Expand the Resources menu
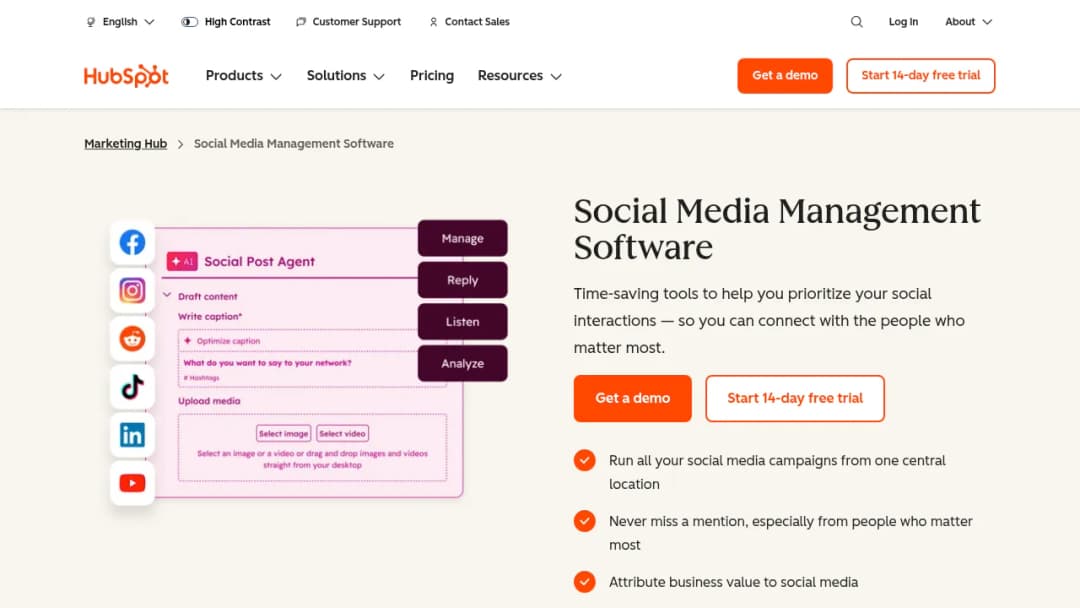 519,76
